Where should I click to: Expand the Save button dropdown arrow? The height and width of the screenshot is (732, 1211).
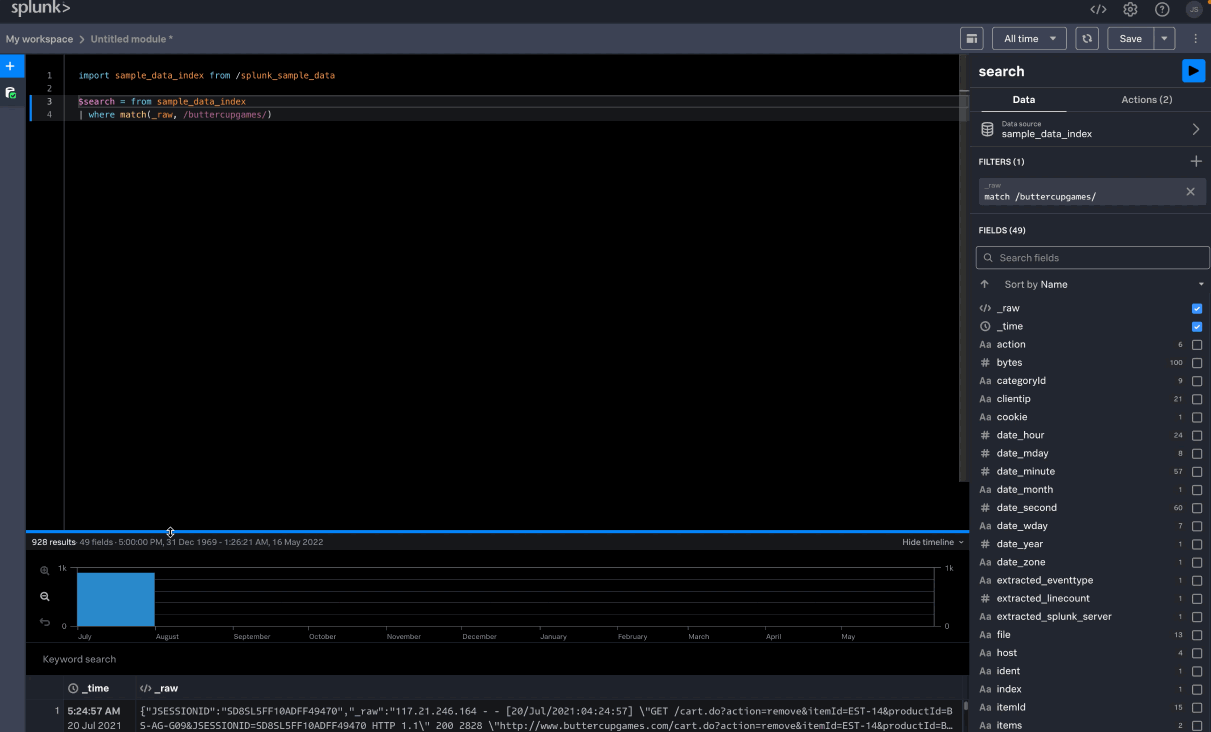(x=1165, y=39)
